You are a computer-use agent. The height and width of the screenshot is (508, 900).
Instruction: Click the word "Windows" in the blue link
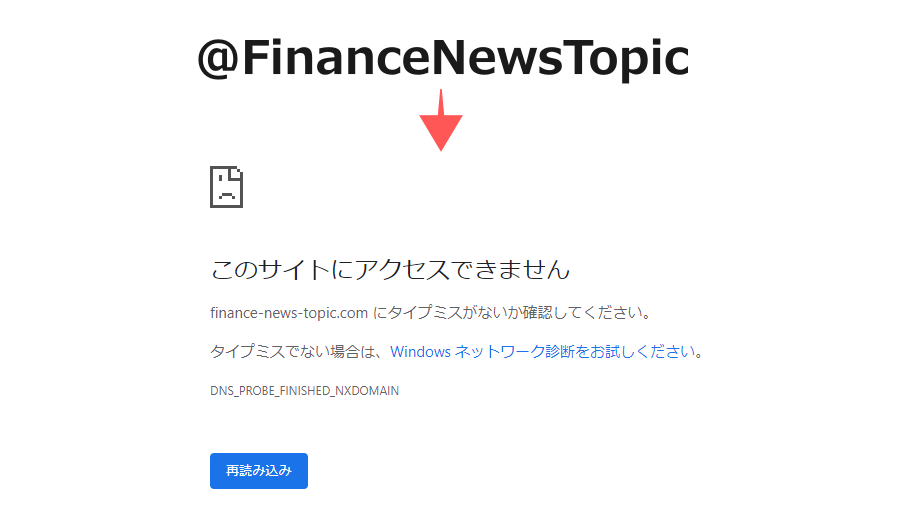(x=420, y=351)
